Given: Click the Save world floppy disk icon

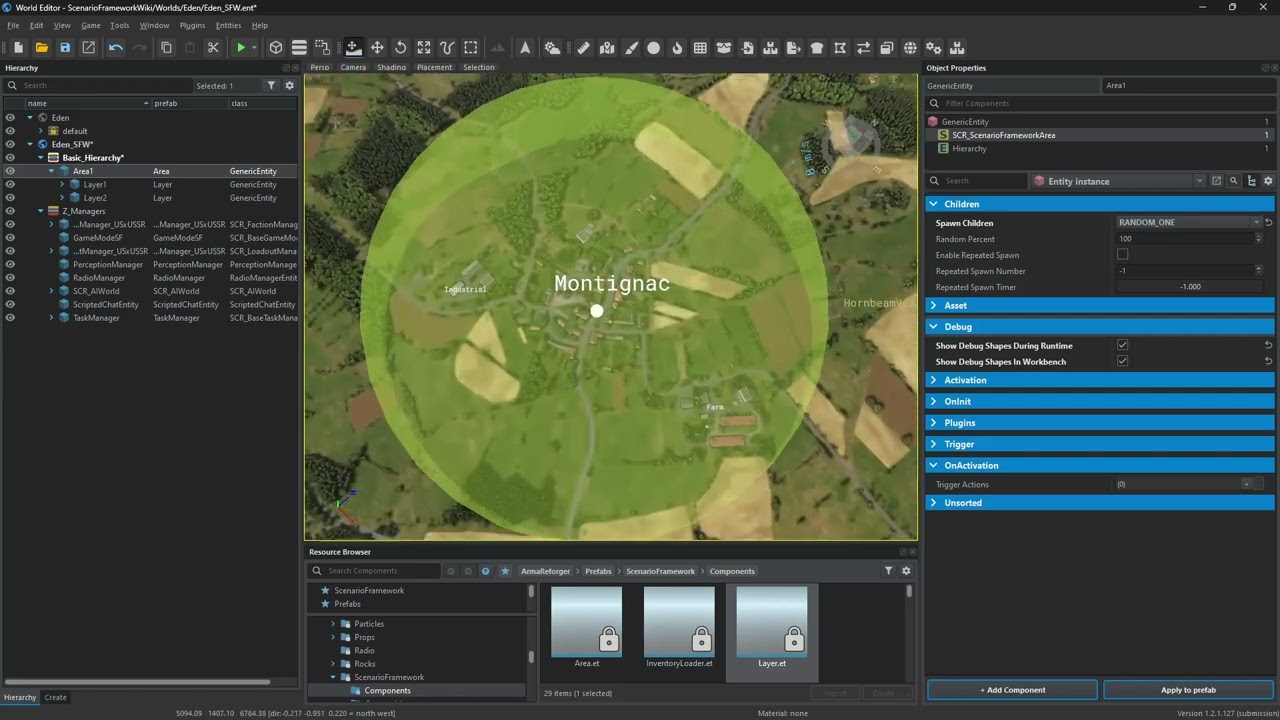Looking at the screenshot, I should [65, 48].
